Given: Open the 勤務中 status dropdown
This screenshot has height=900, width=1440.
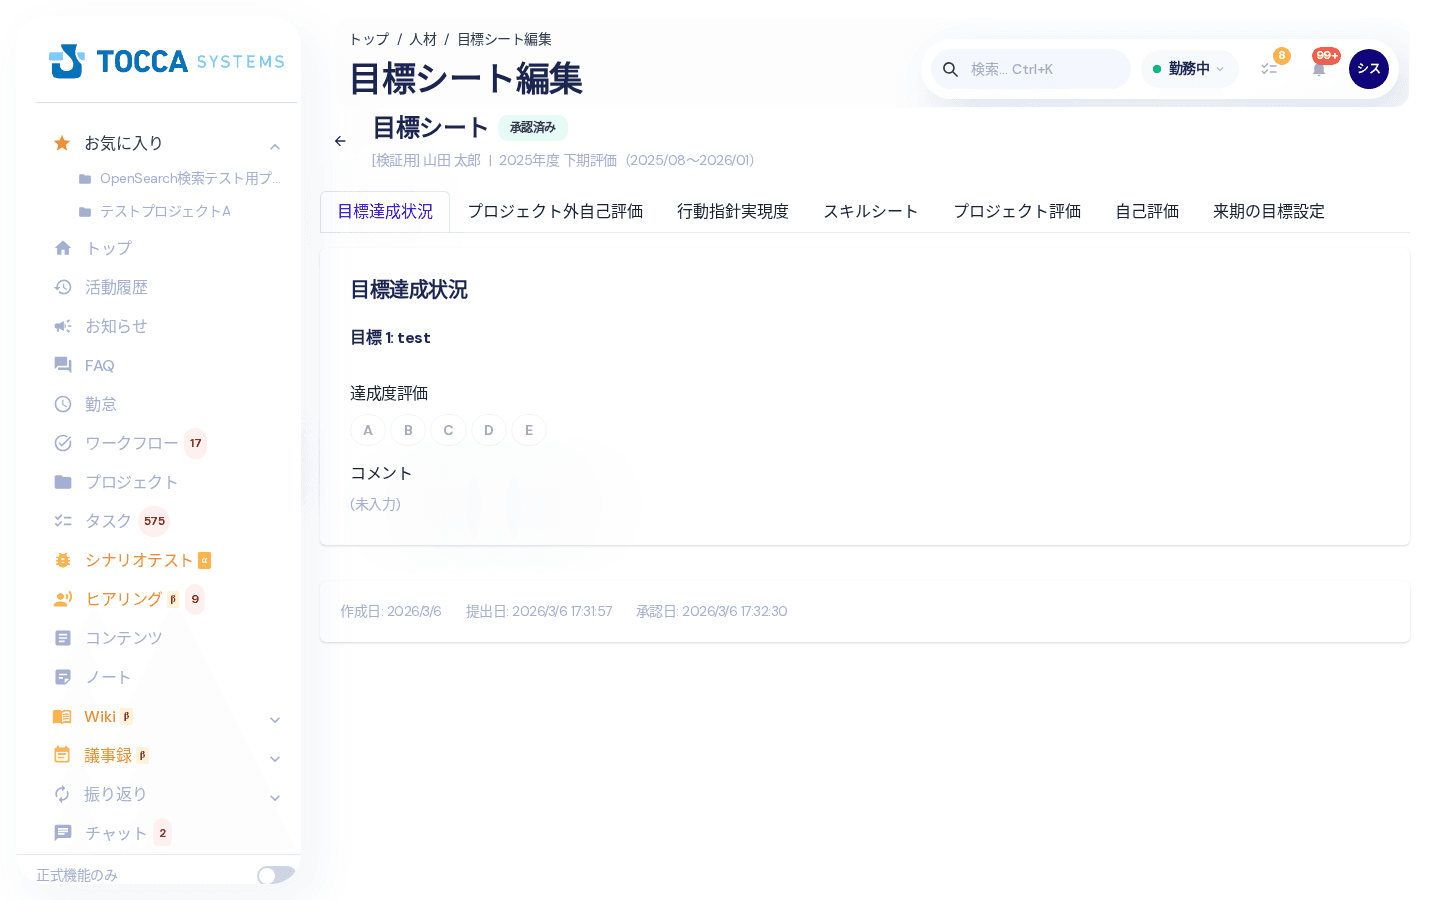Looking at the screenshot, I should pos(1189,69).
